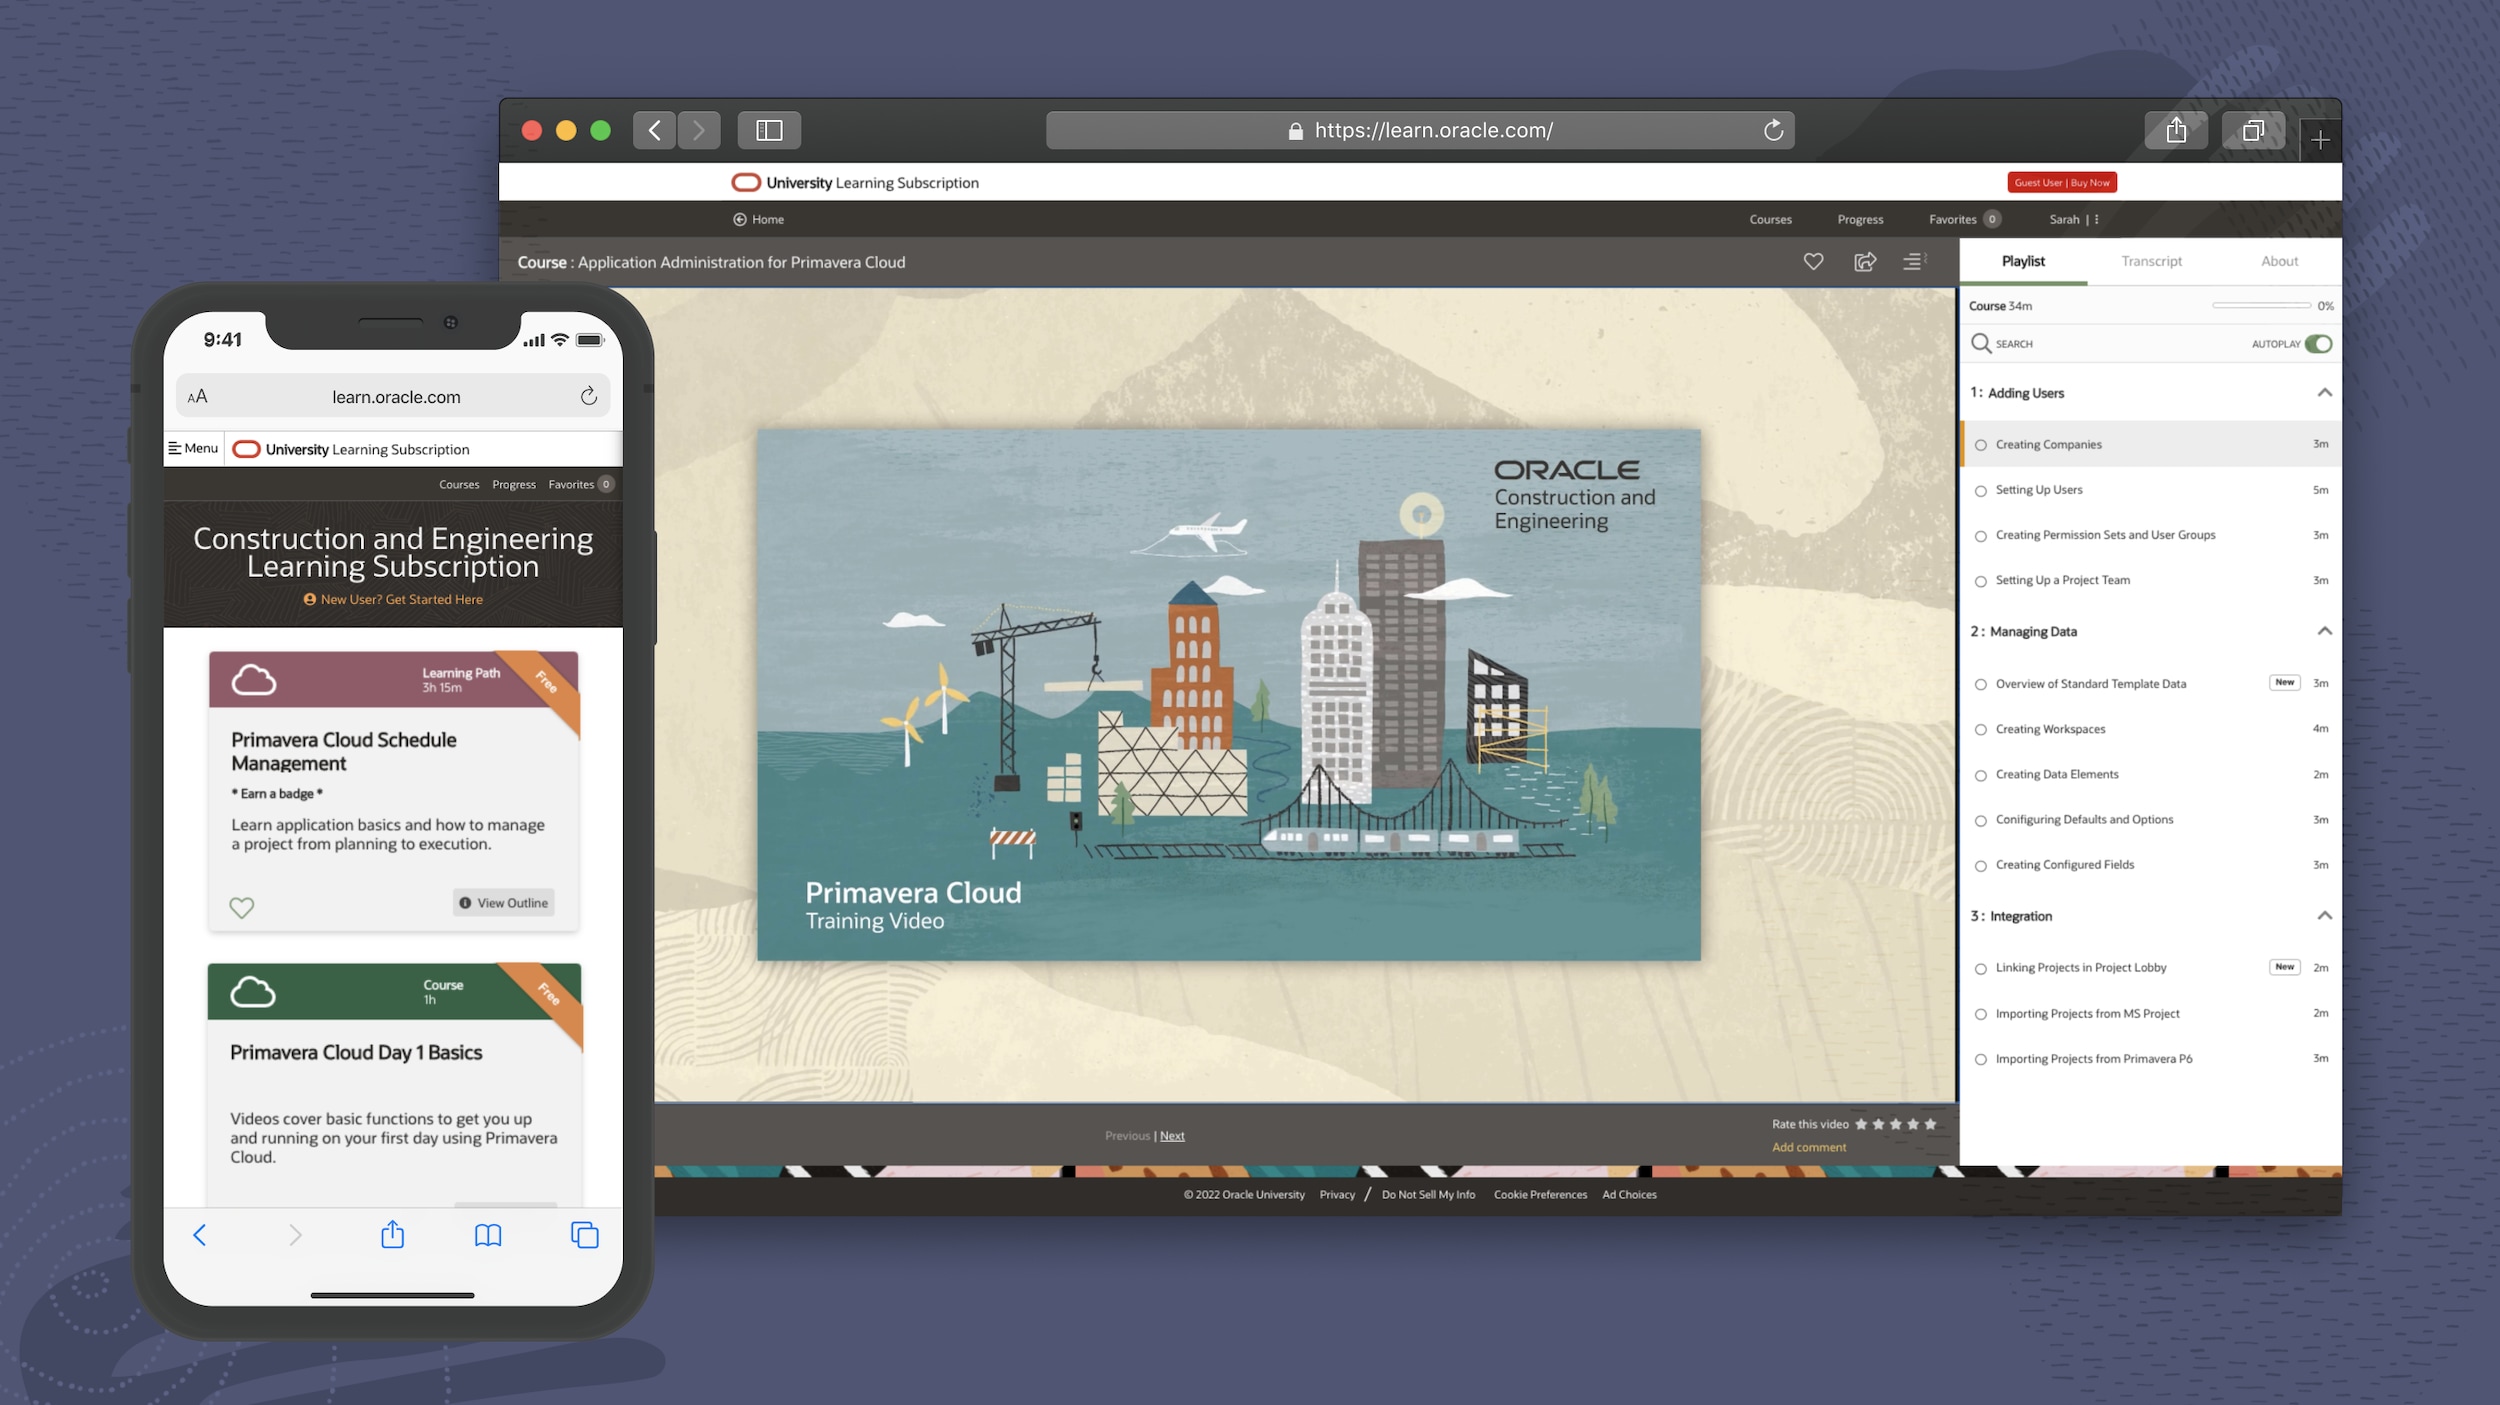Click the playlist search magnifier icon
The image size is (2500, 1405).
[x=1980, y=344]
